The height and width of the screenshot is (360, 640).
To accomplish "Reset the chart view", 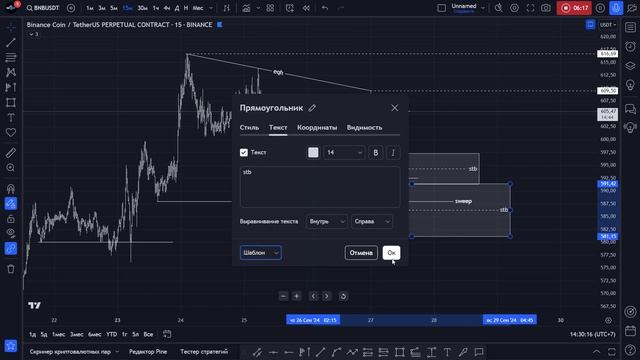I will (343, 296).
